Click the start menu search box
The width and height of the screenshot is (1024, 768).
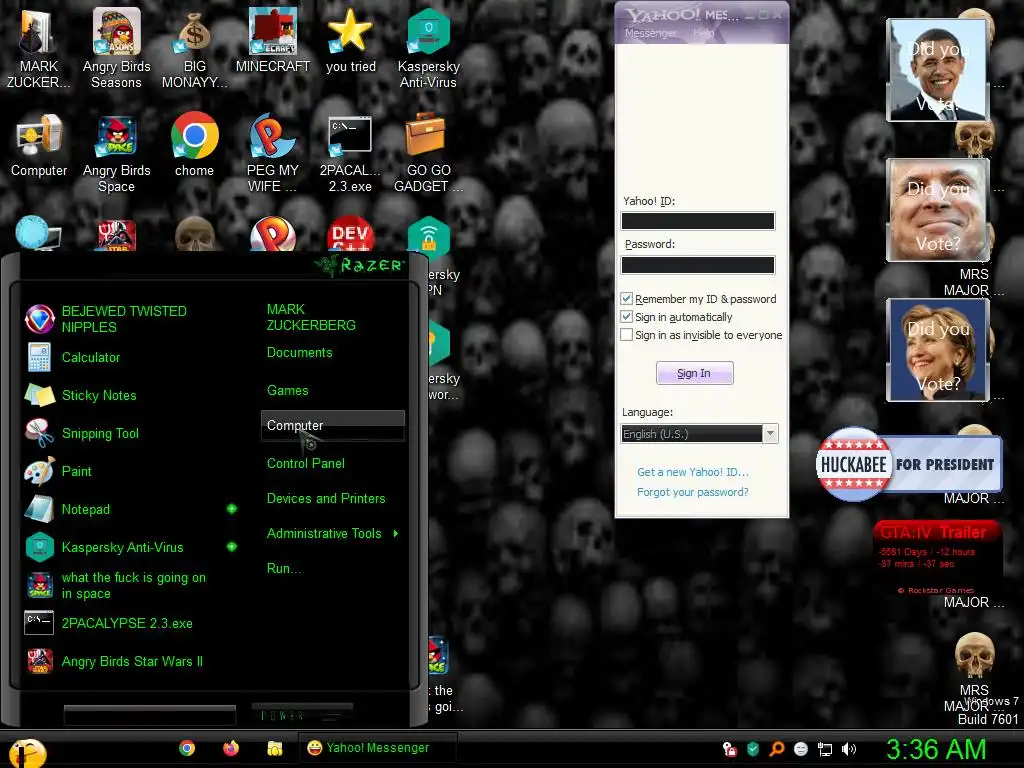[x=150, y=715]
